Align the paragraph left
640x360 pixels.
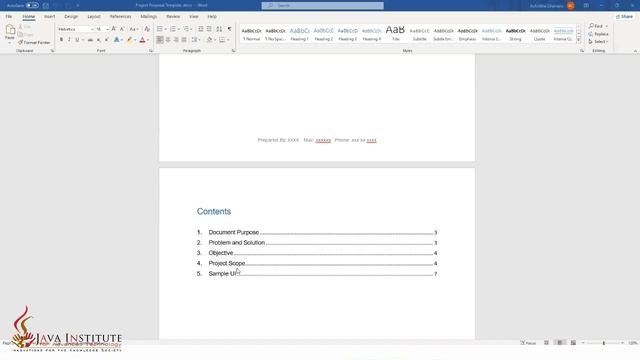coord(160,40)
